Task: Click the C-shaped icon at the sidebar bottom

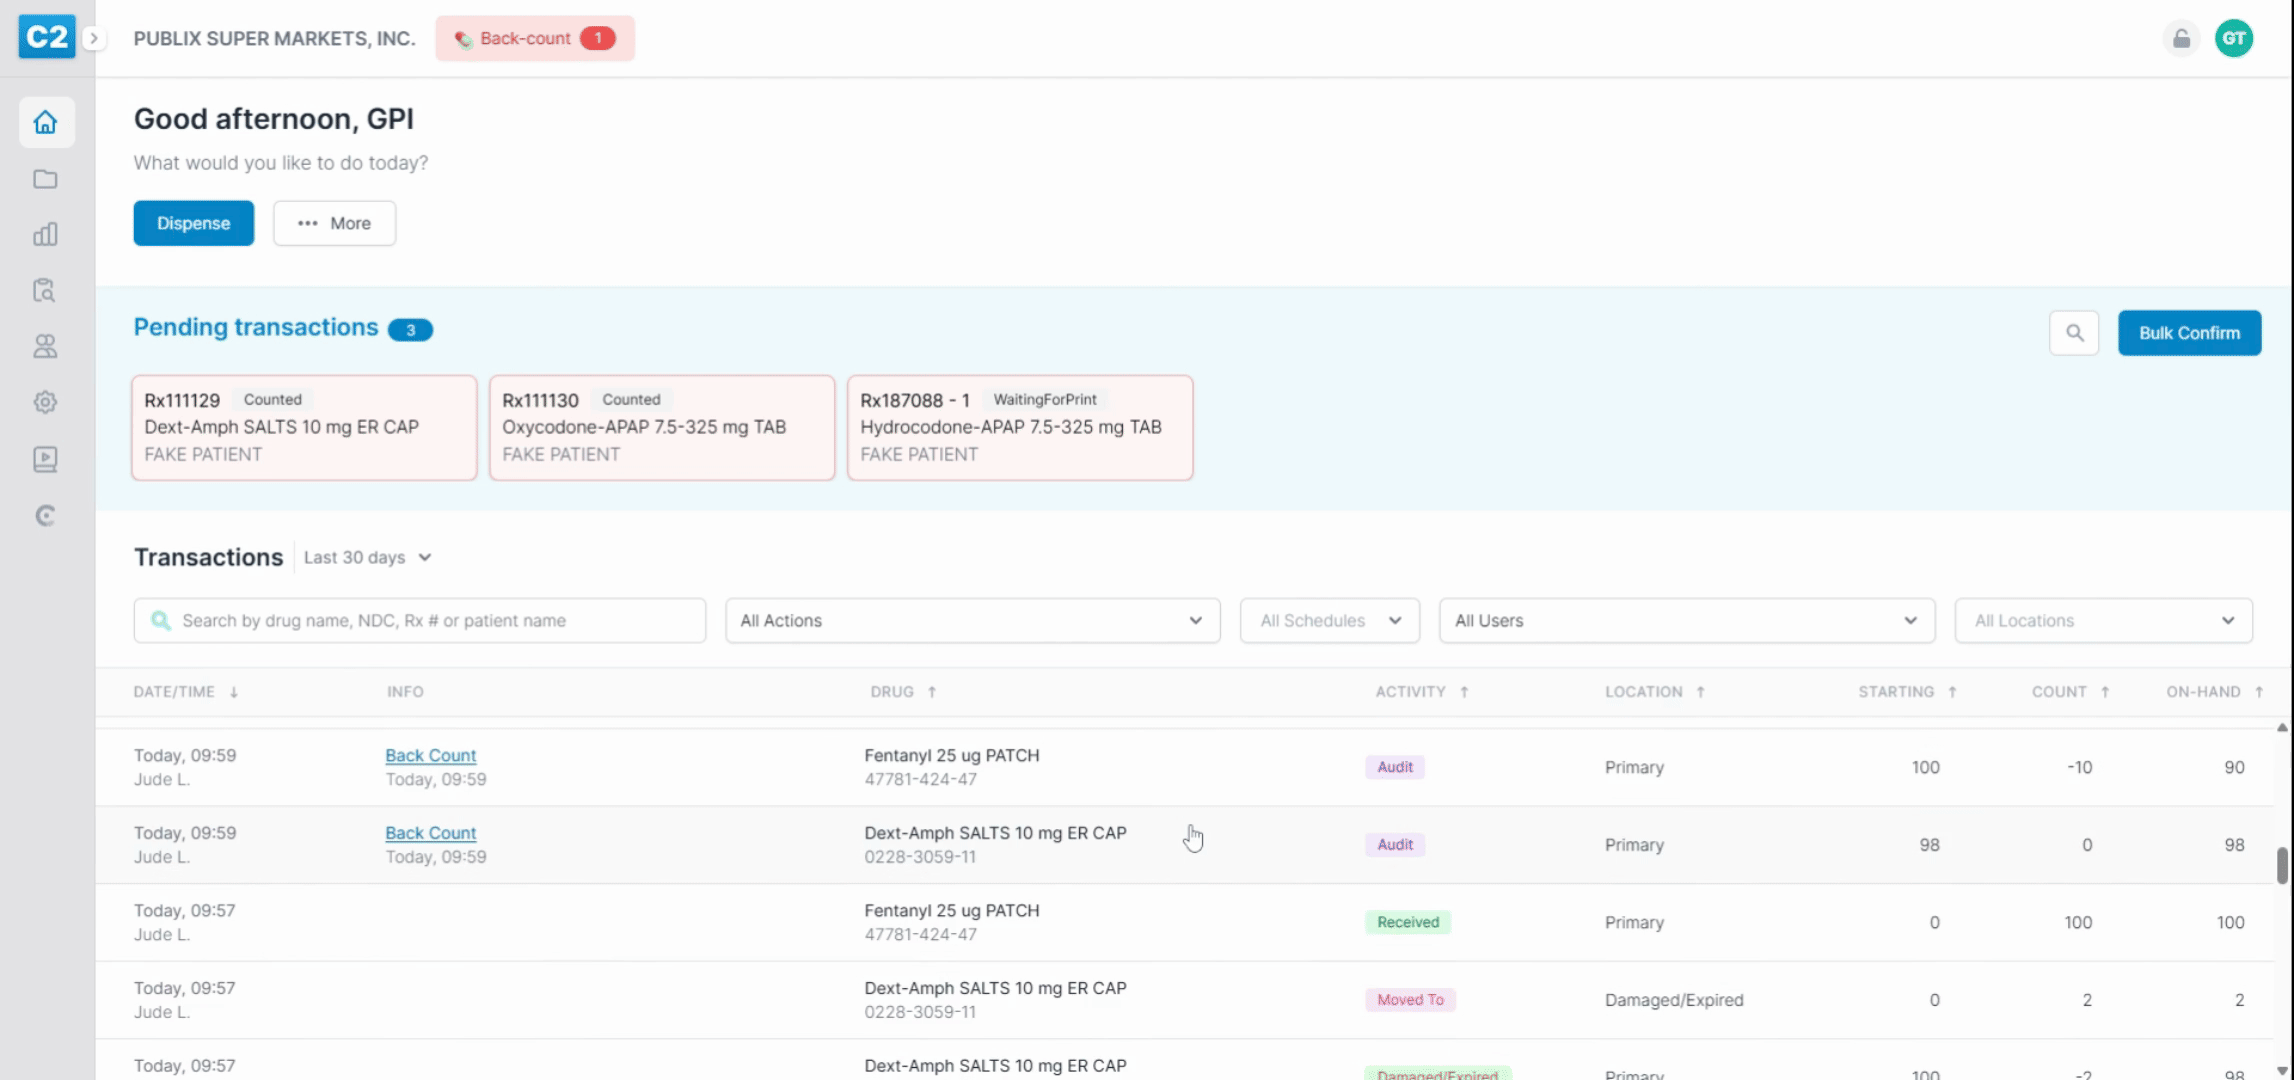Action: [45, 515]
